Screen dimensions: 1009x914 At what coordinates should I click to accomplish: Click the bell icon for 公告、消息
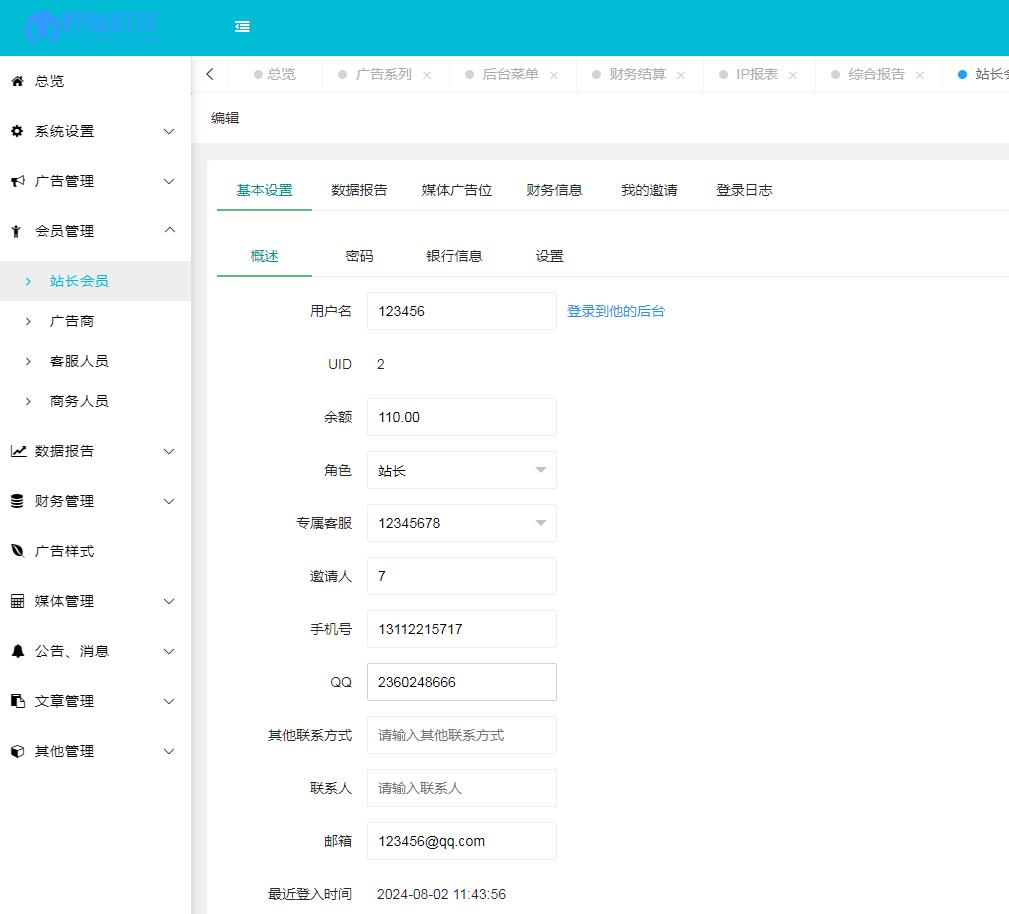(x=17, y=651)
